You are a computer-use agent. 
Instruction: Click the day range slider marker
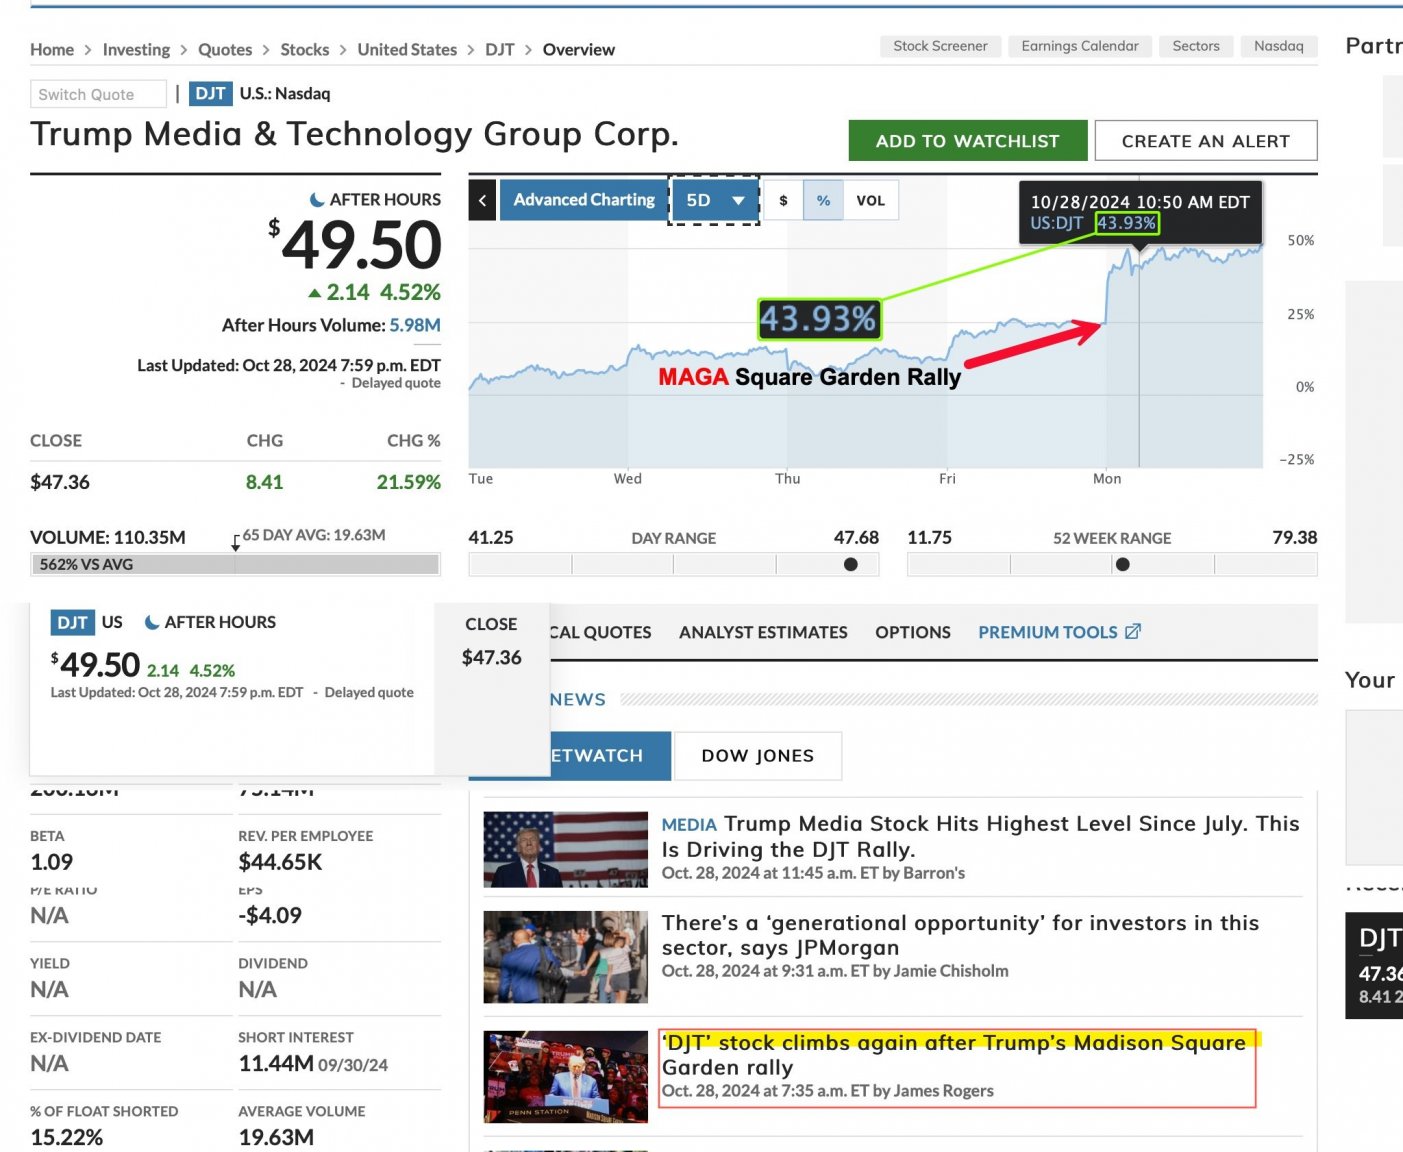850,565
